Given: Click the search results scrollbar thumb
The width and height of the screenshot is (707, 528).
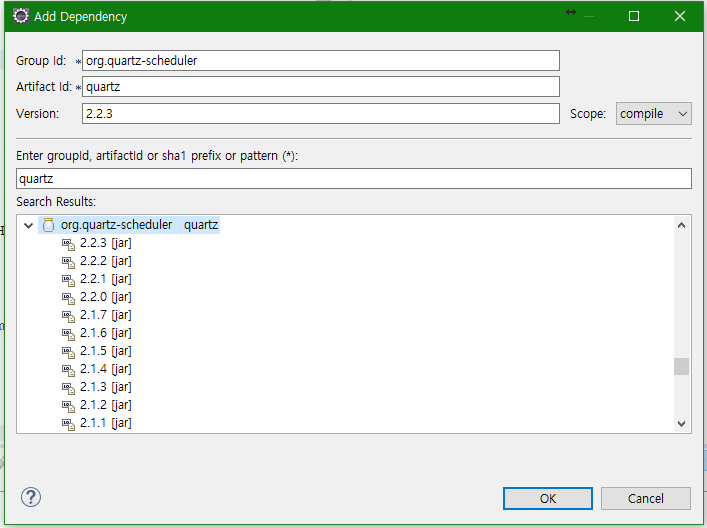Looking at the screenshot, I should point(681,367).
